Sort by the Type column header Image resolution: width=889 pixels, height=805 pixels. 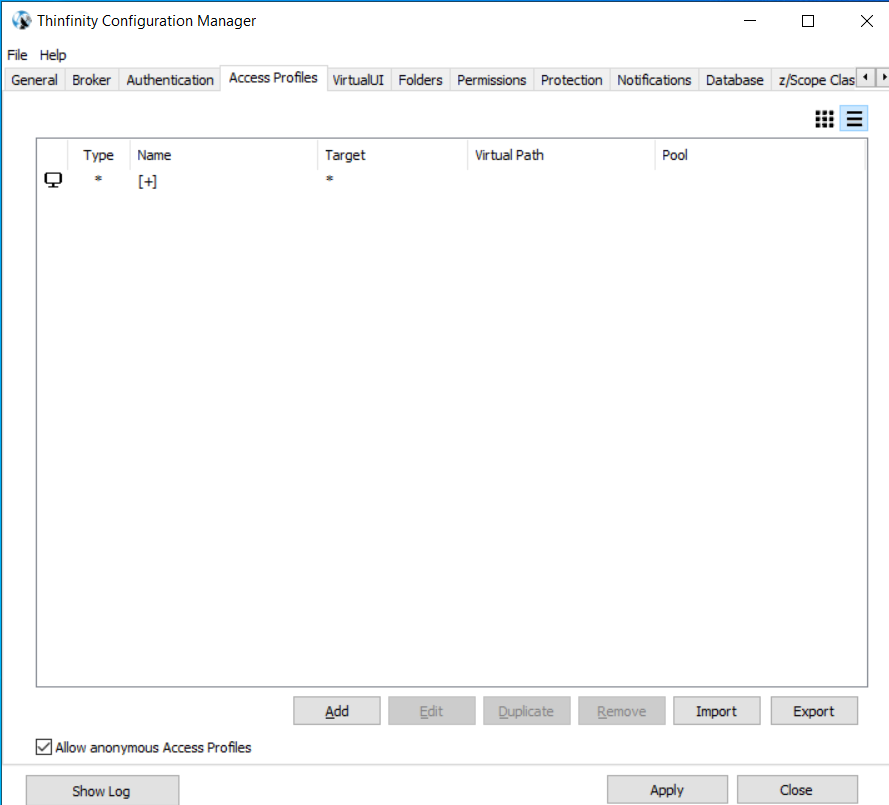pyautogui.click(x=99, y=155)
